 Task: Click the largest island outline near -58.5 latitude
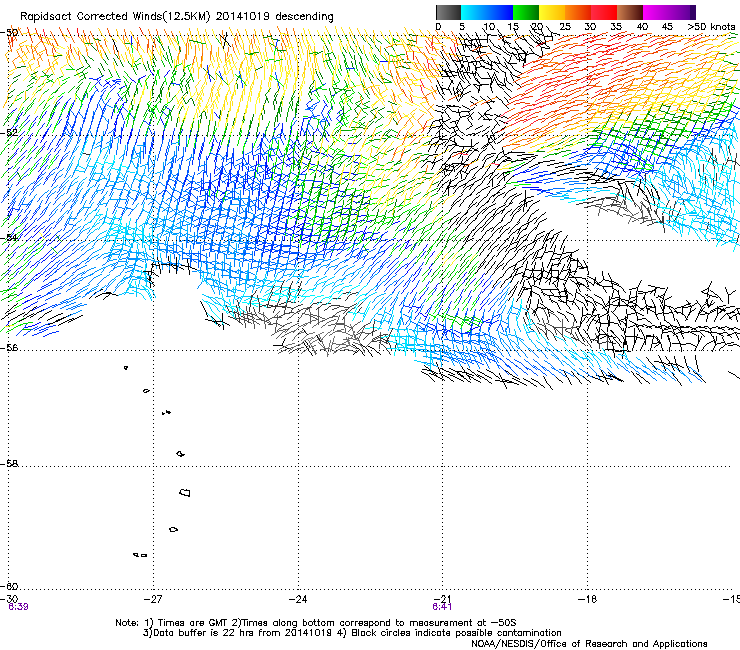pyautogui.click(x=185, y=493)
